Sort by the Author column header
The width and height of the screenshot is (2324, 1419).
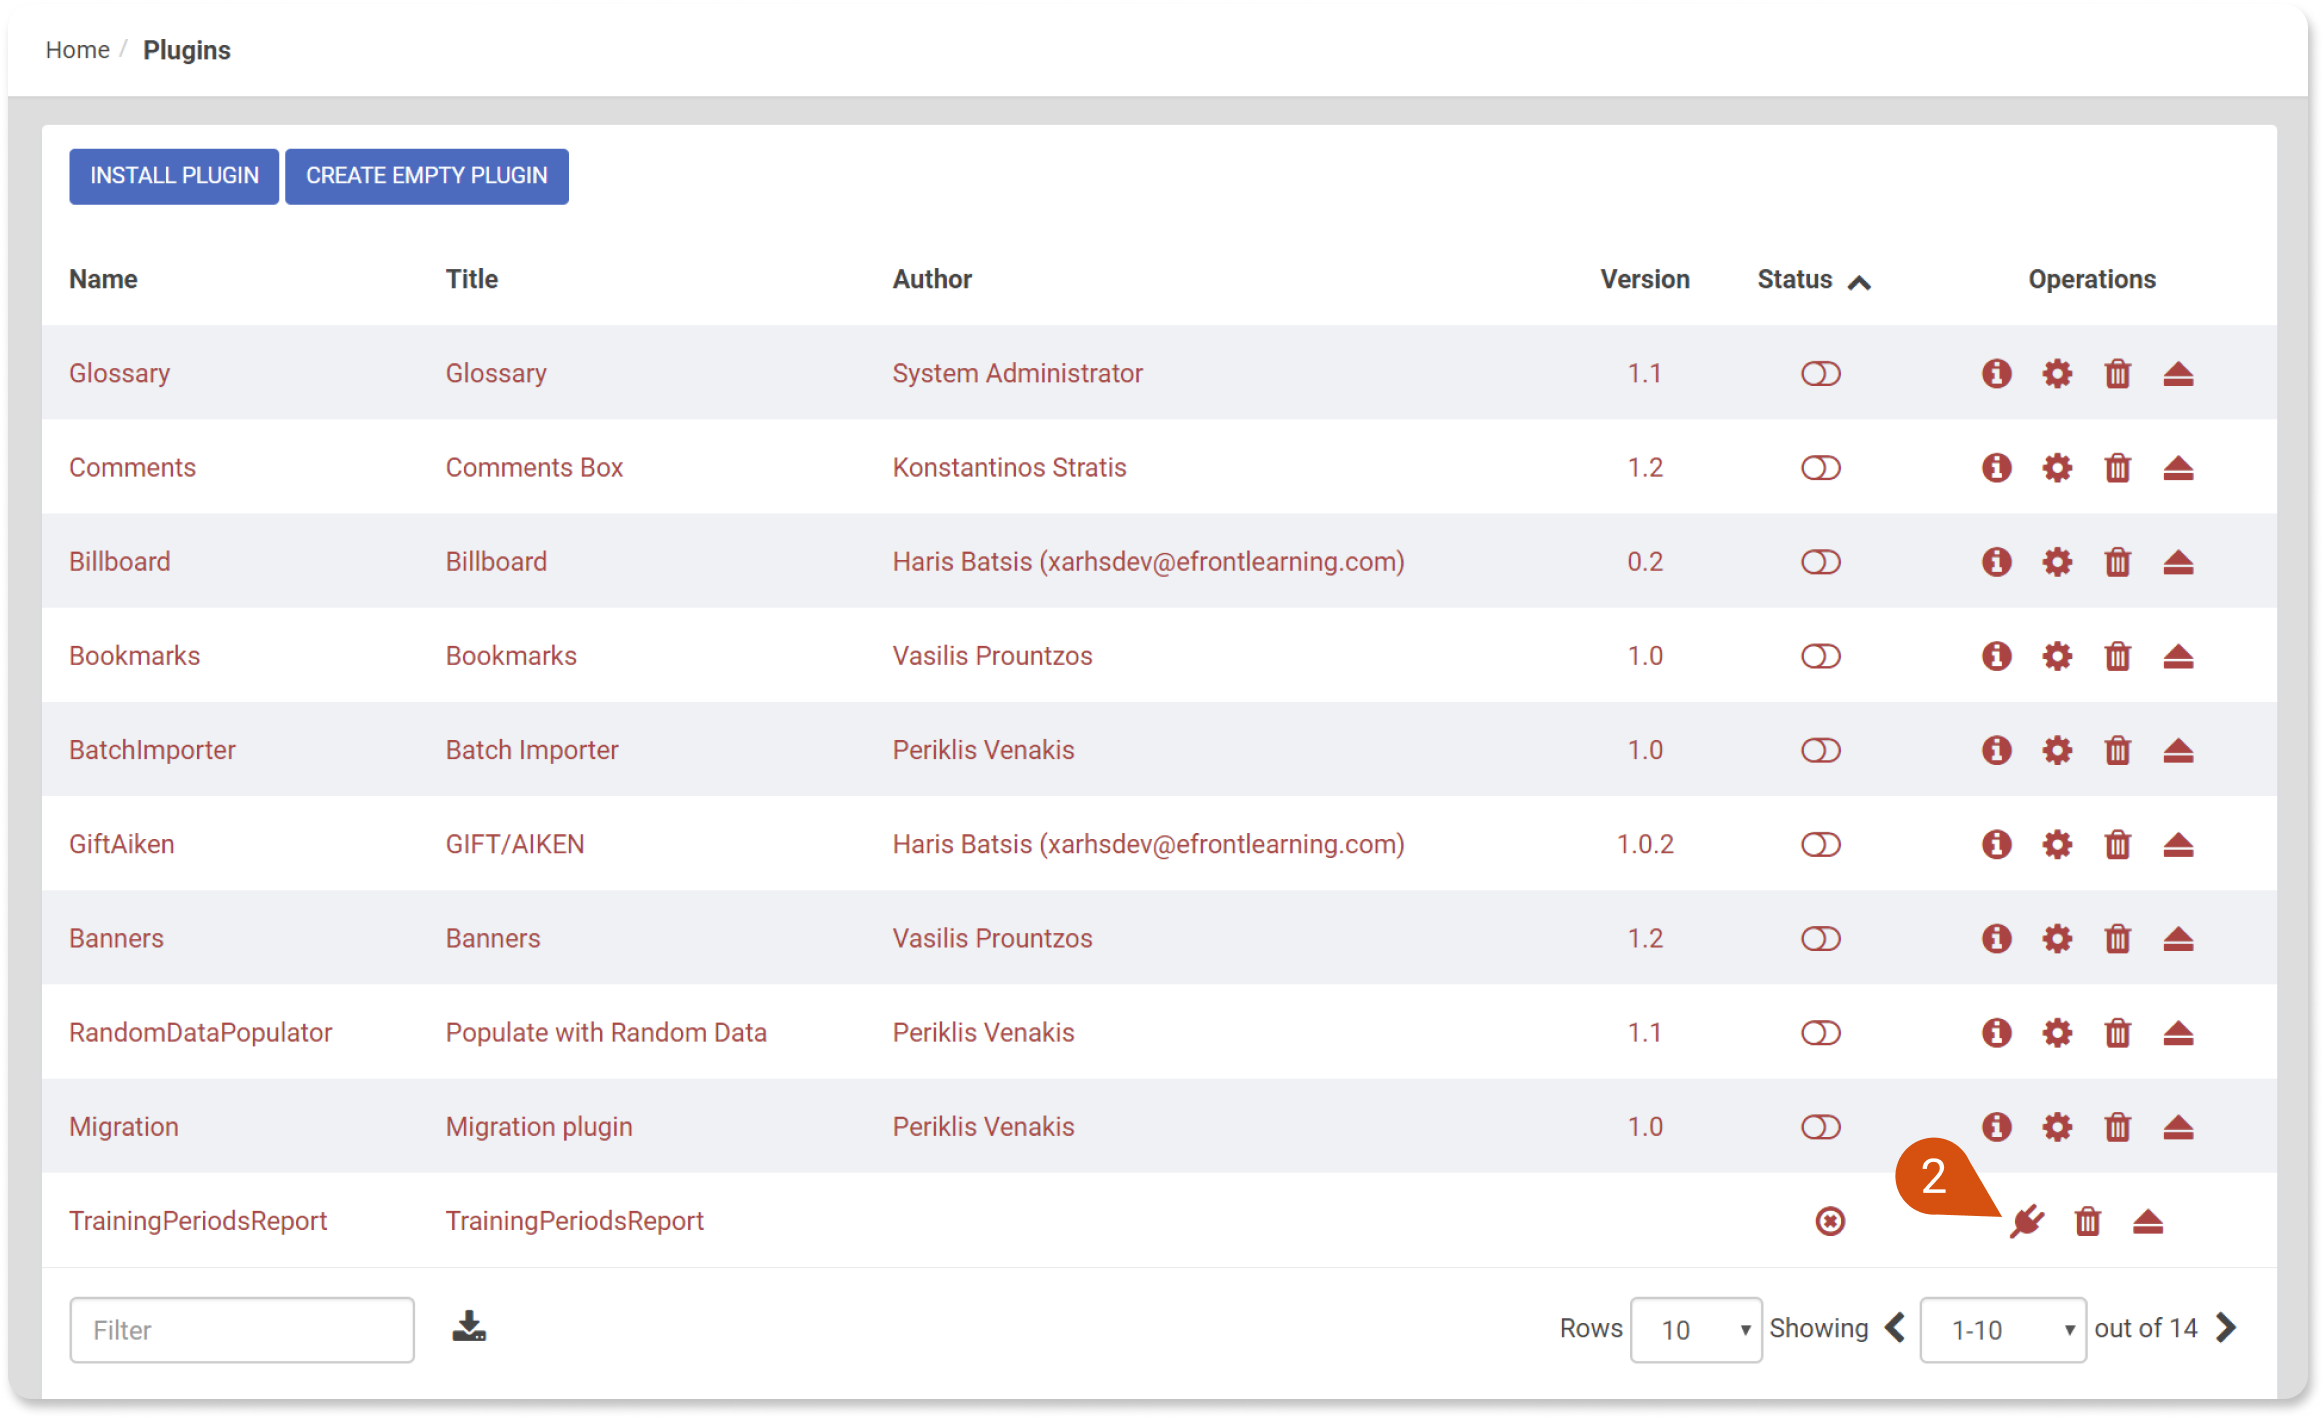(932, 280)
